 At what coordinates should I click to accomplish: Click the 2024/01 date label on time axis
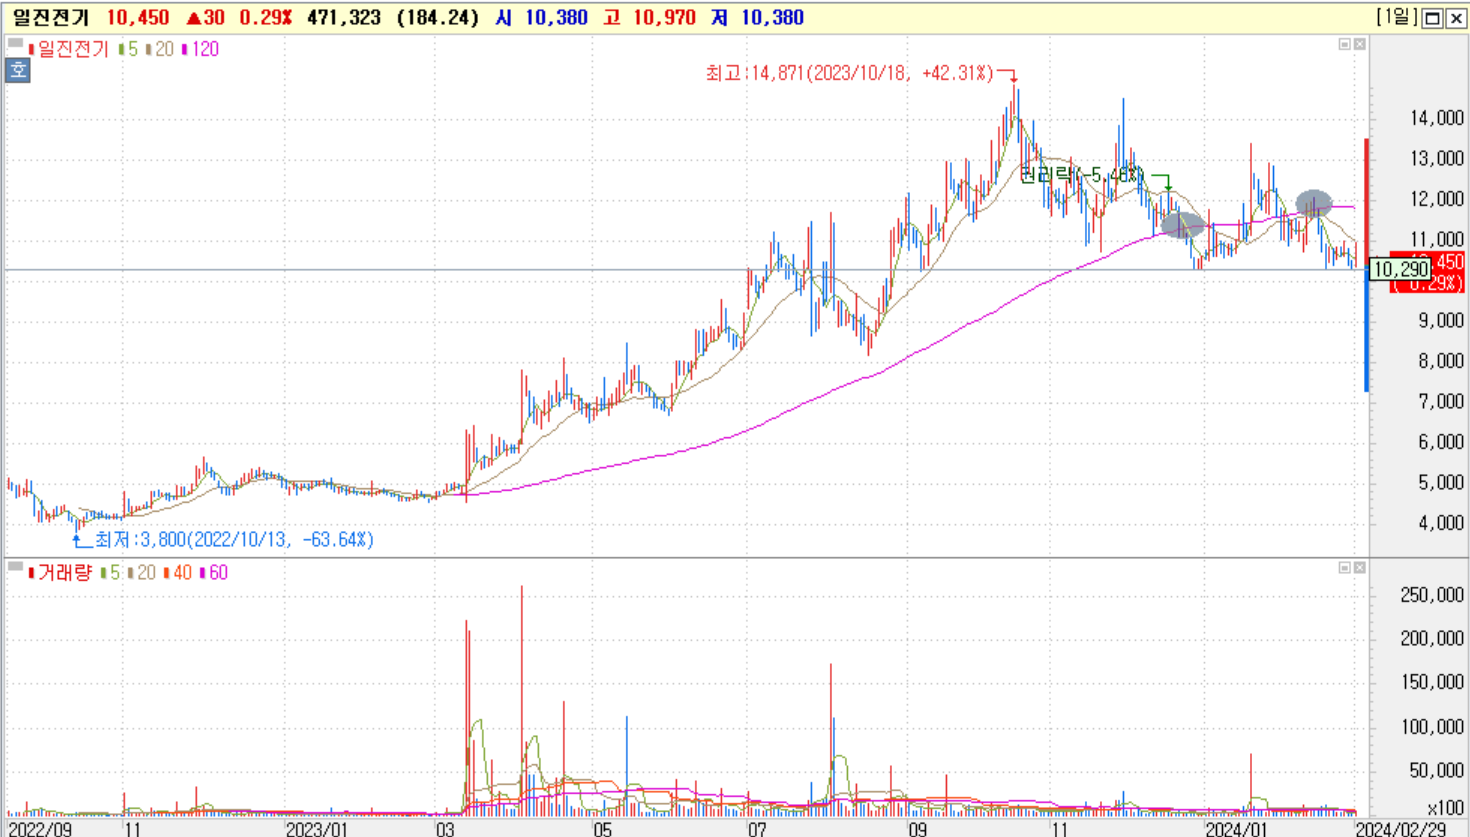click(1236, 829)
